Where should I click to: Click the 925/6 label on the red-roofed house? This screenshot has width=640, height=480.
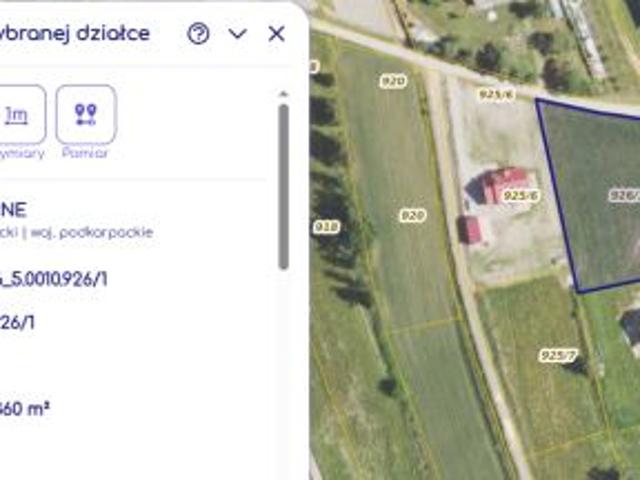click(521, 196)
